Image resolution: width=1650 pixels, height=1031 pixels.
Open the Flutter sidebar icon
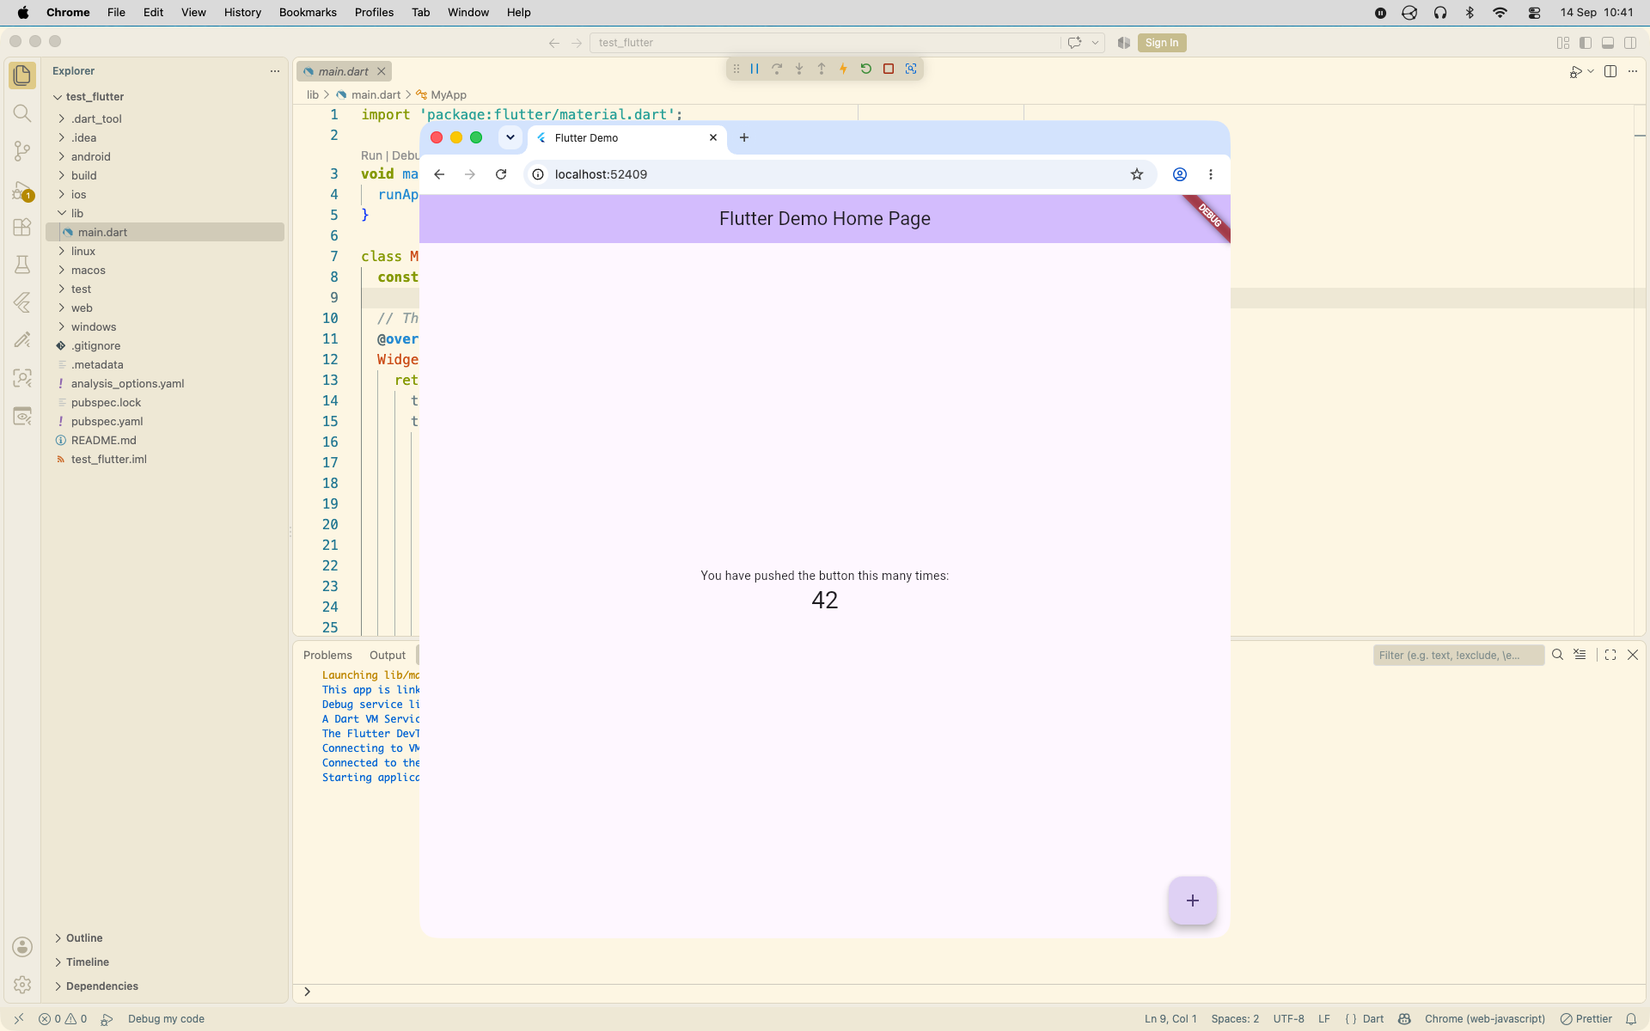[22, 302]
